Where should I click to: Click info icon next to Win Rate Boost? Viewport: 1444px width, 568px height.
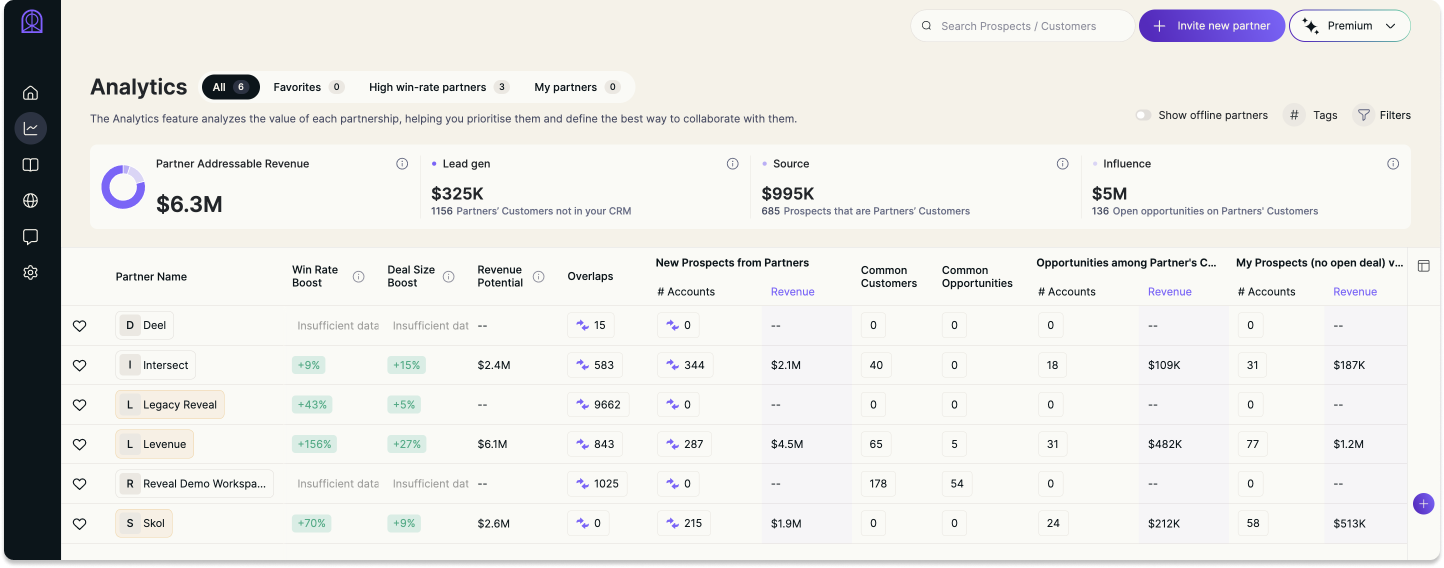[359, 277]
